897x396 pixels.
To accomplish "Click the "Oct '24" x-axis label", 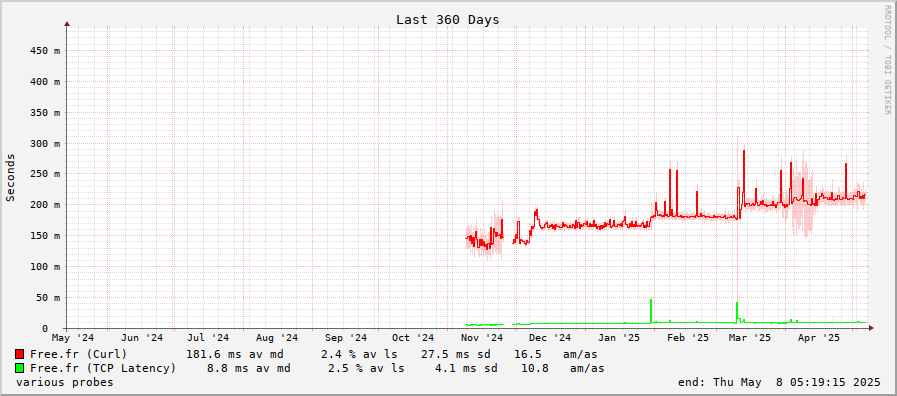I will click(x=413, y=338).
